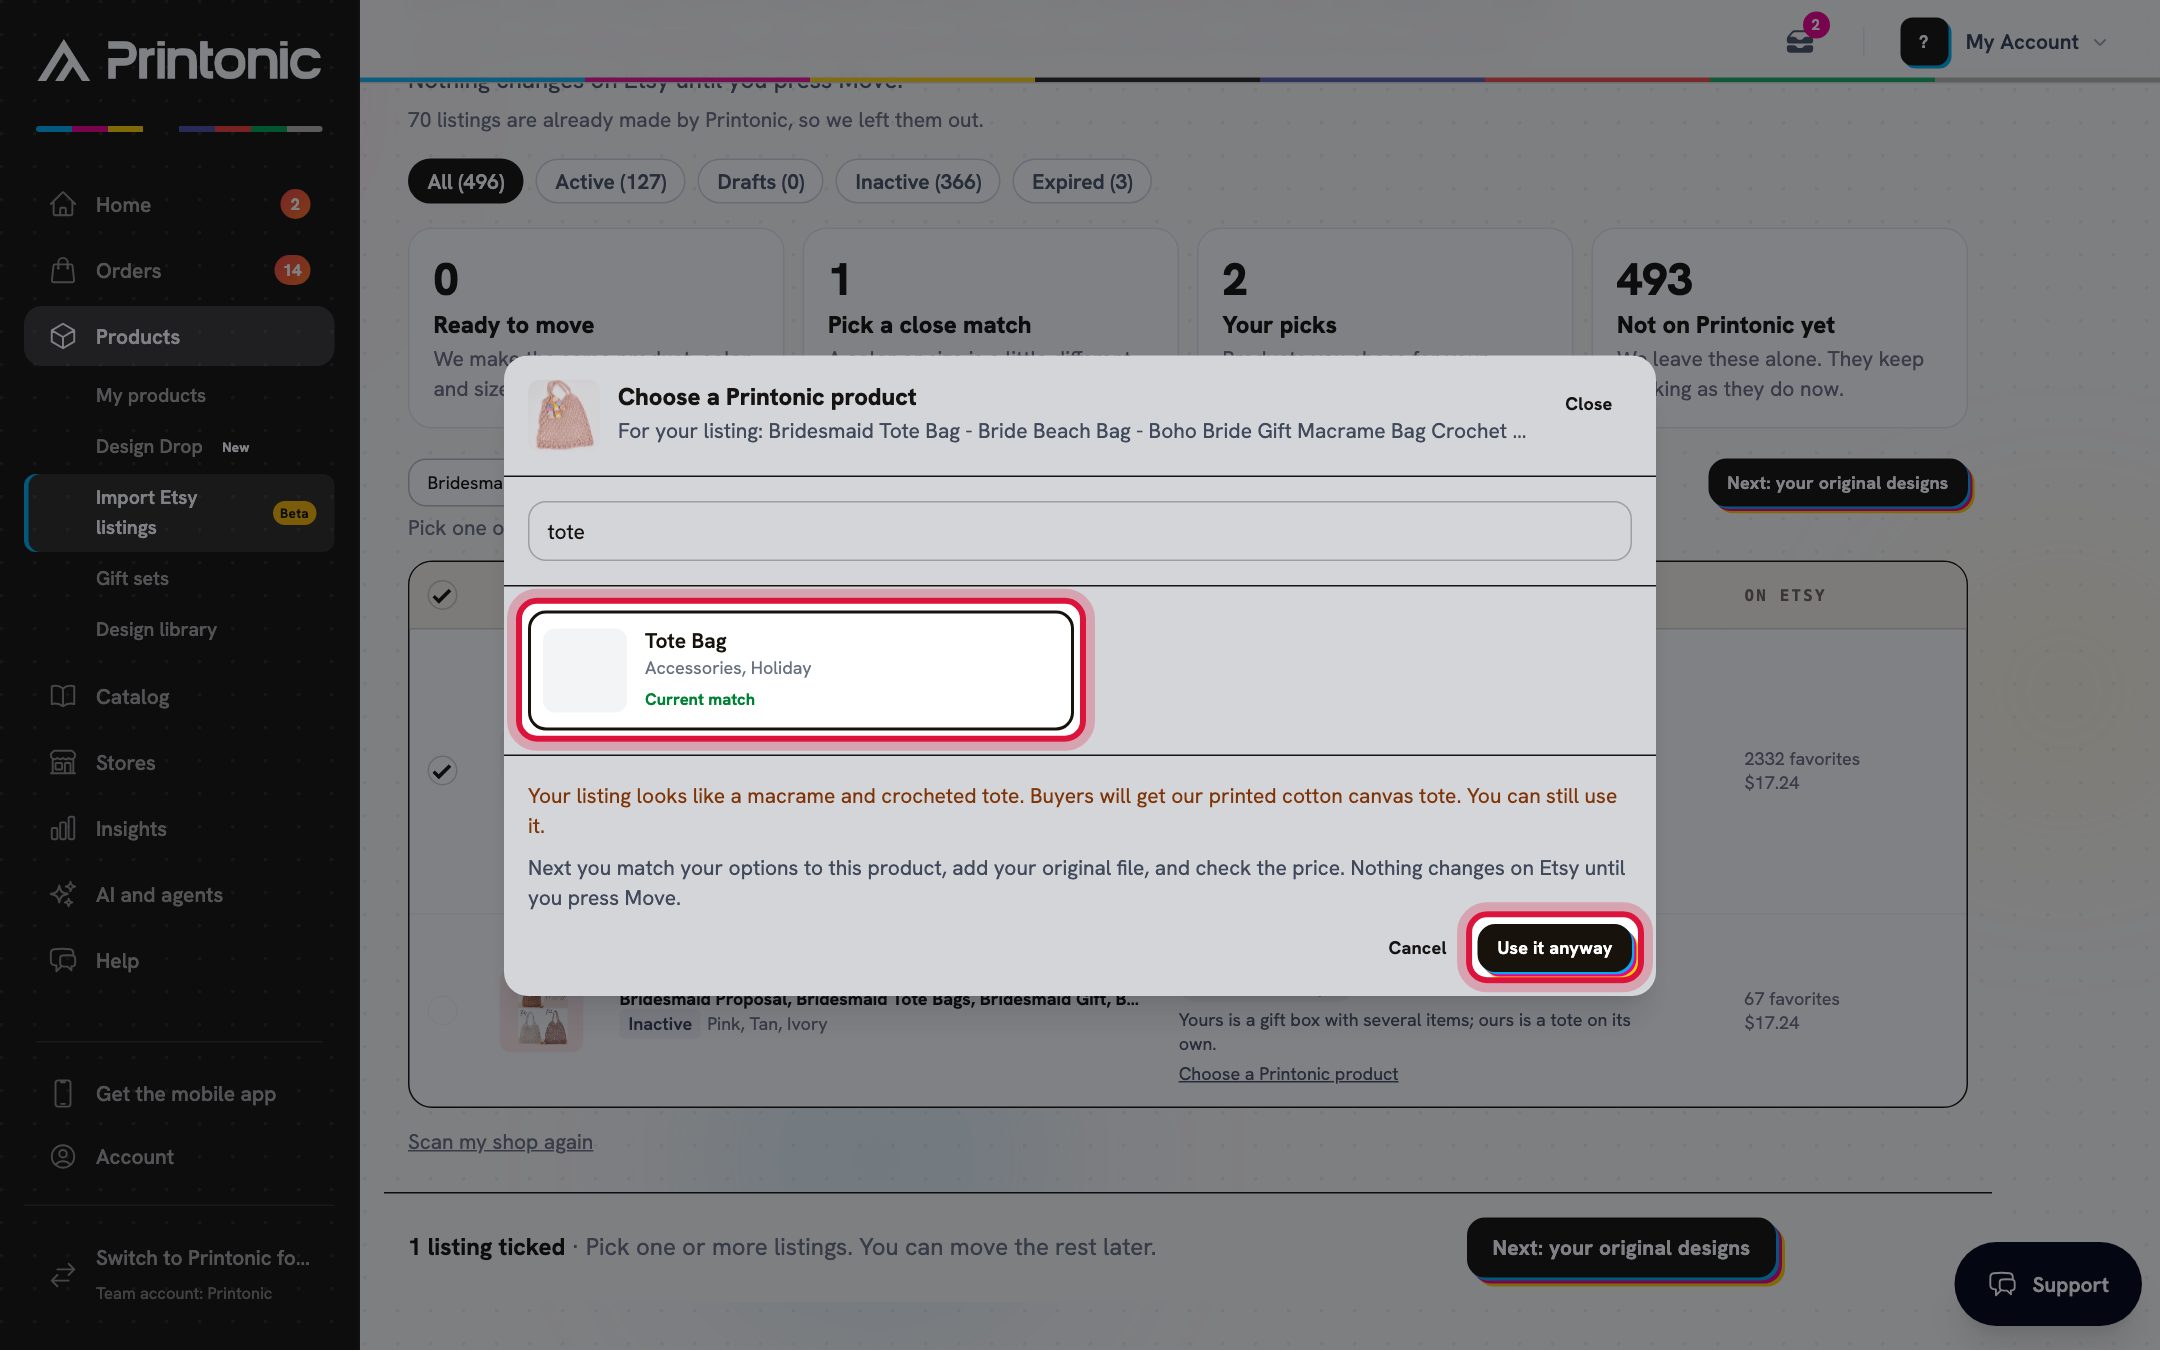Open the Catalog book icon

pos(63,696)
